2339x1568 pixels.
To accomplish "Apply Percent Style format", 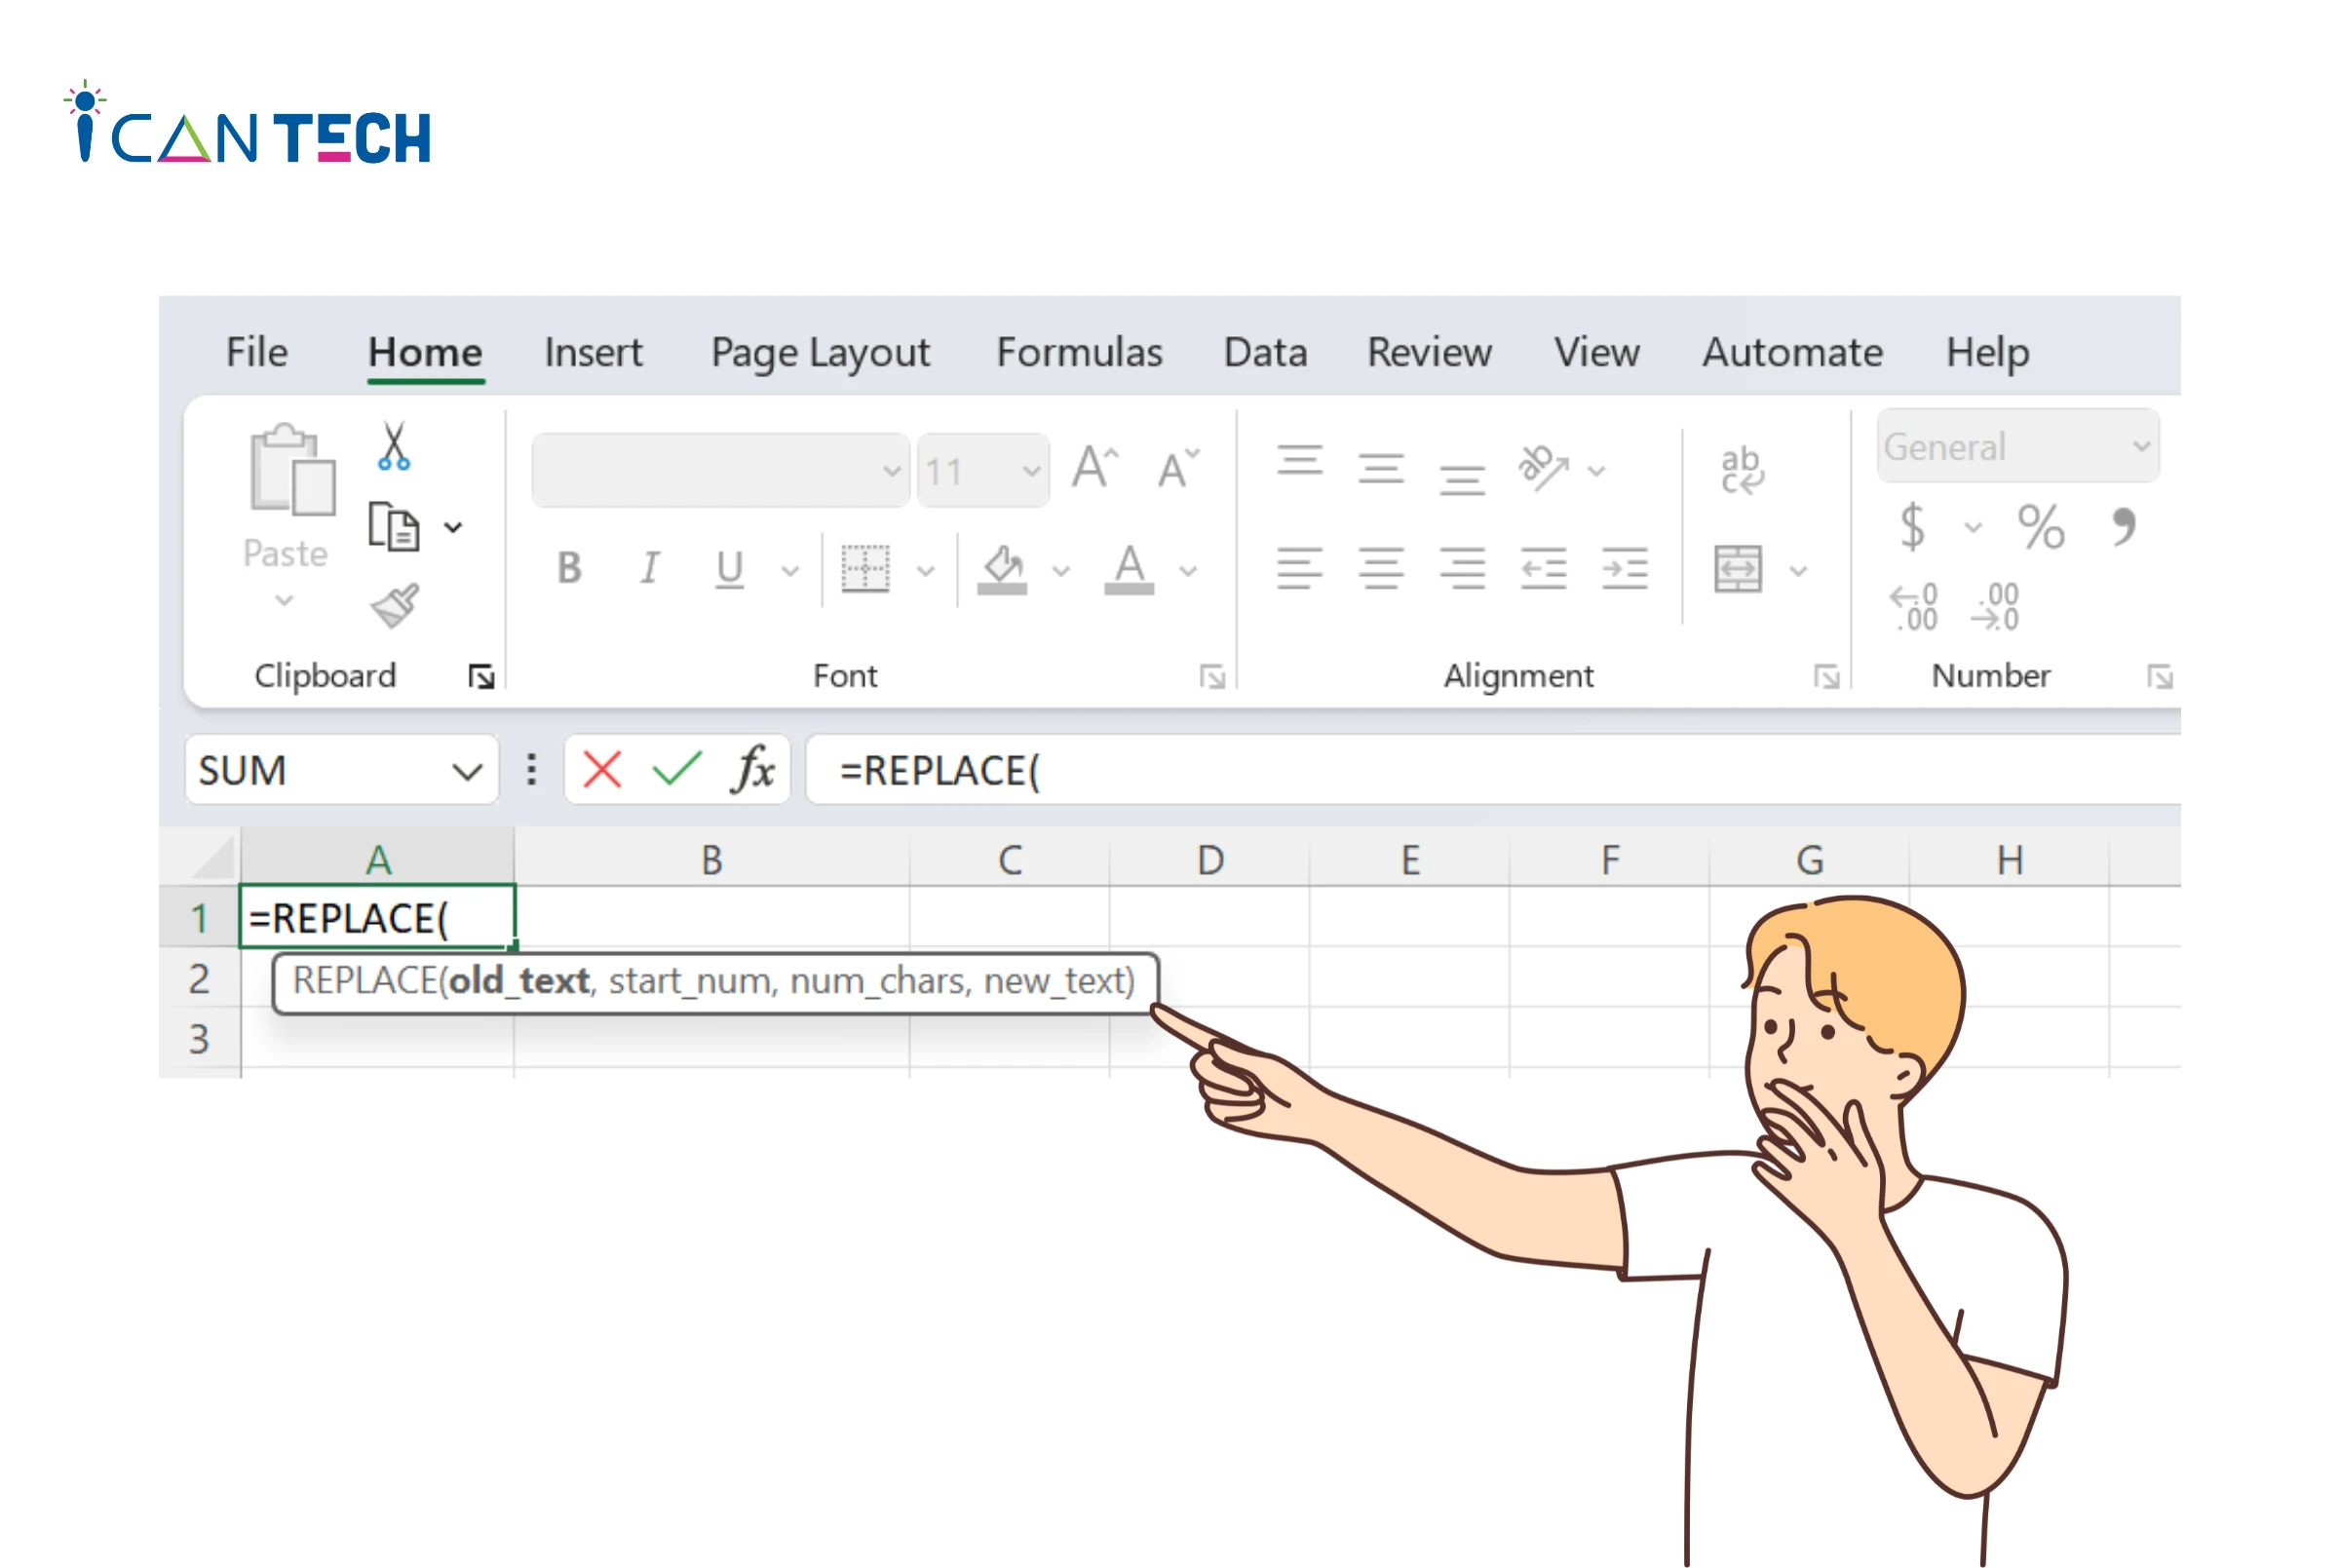I will 2040,526.
